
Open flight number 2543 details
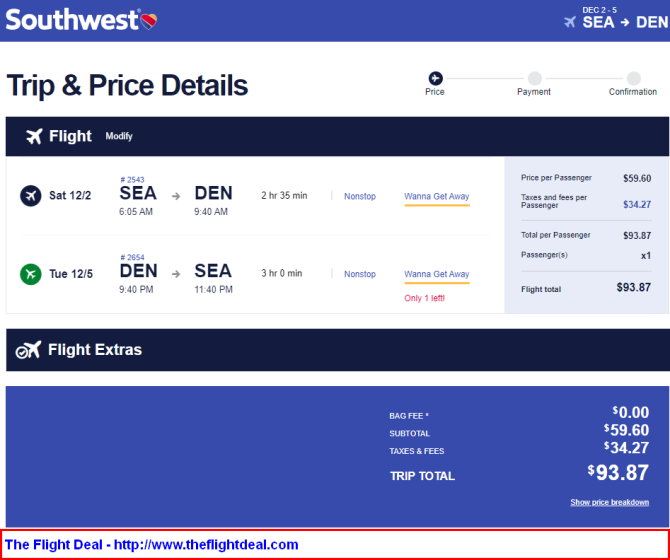pos(132,180)
